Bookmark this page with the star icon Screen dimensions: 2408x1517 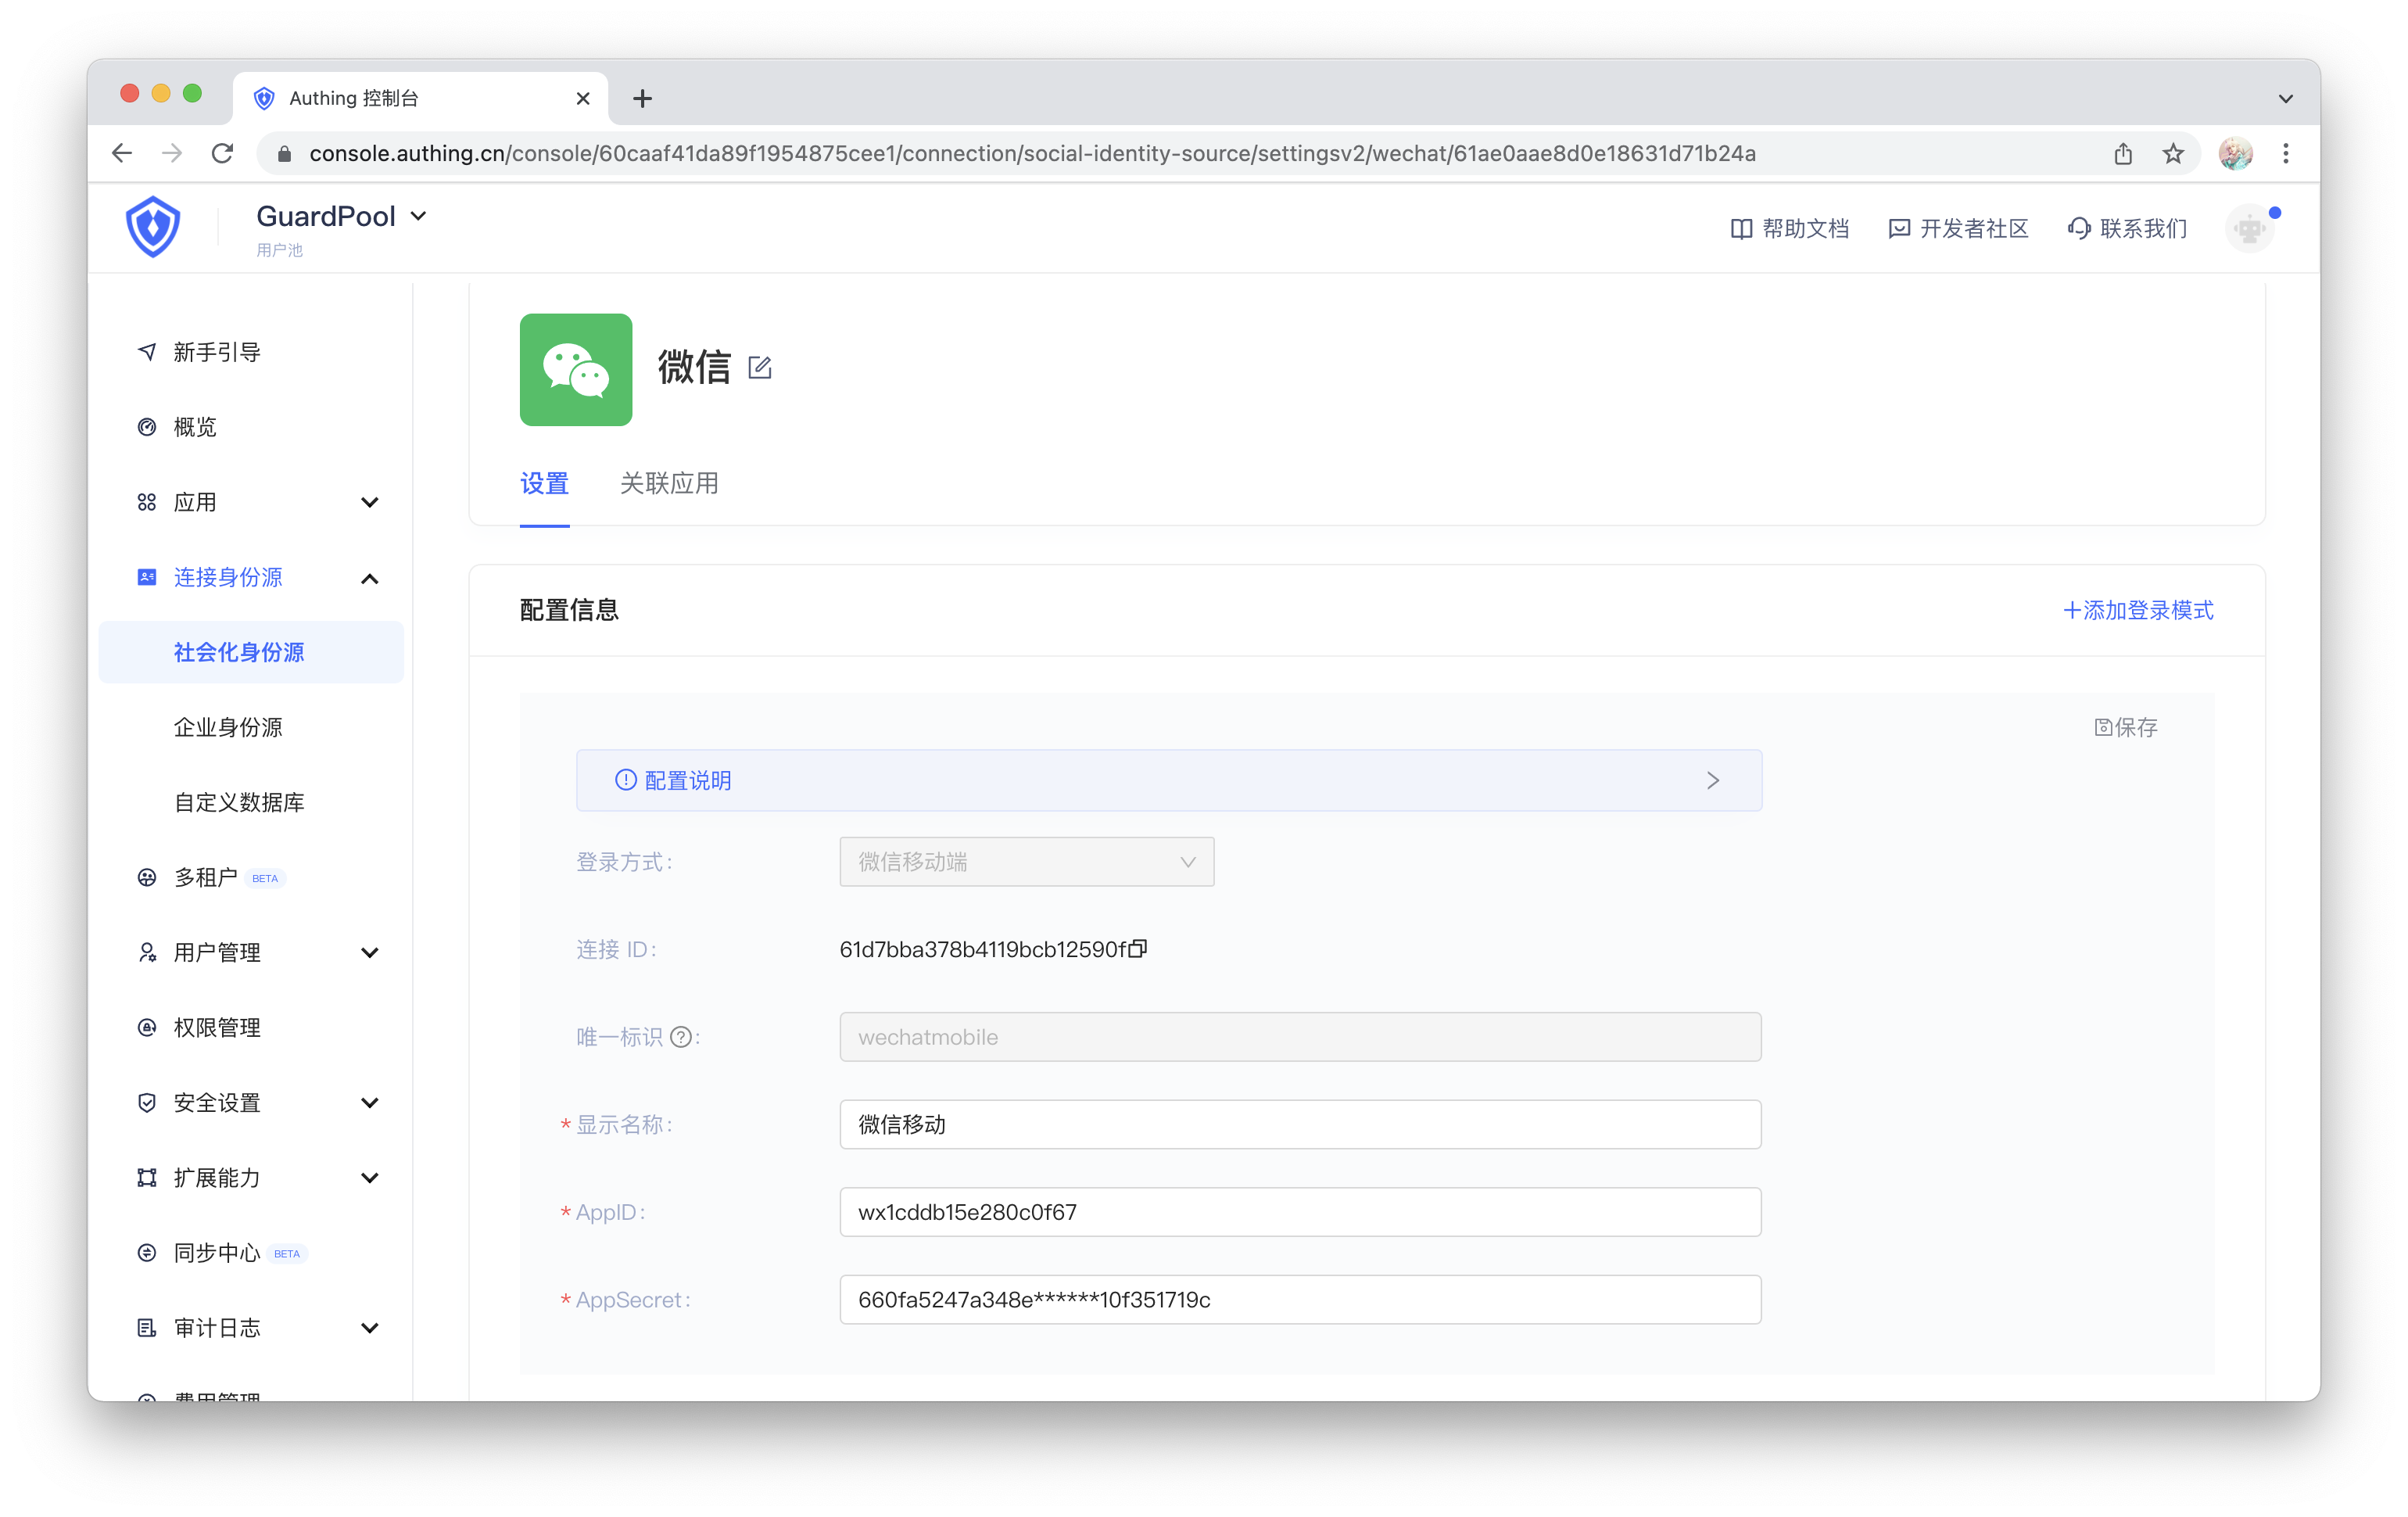point(2172,153)
